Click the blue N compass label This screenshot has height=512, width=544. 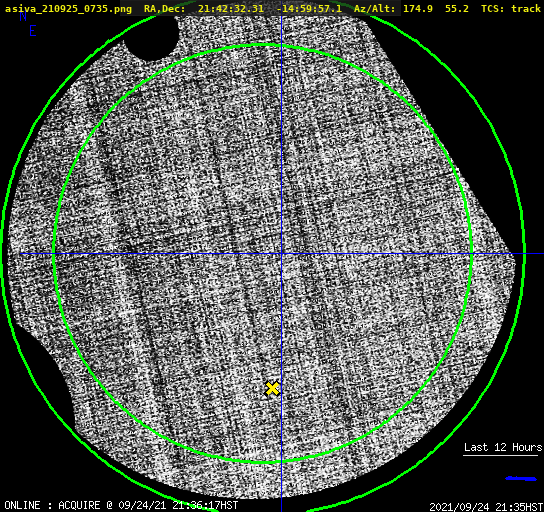(x=23, y=16)
